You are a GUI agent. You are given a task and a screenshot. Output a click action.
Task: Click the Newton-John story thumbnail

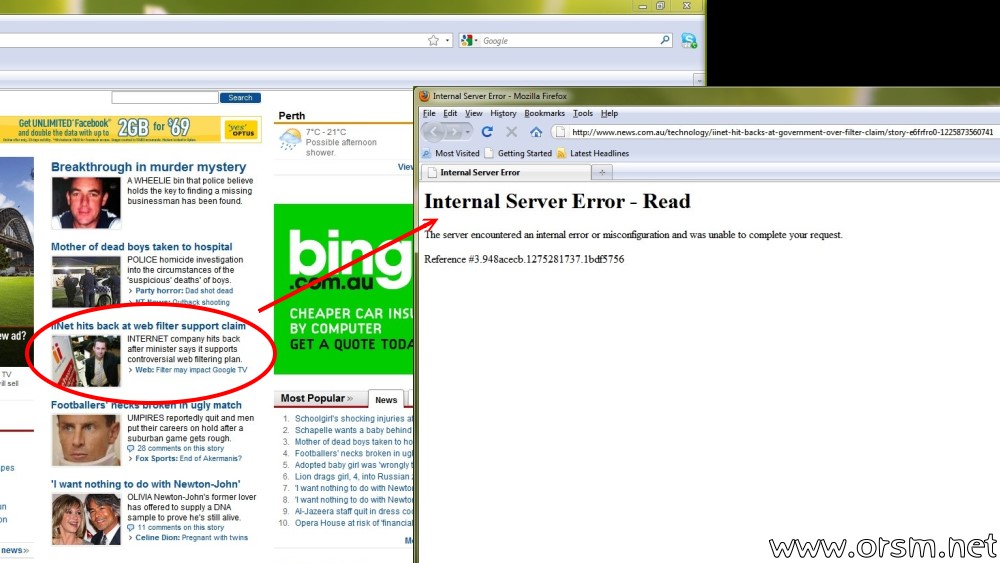(x=86, y=520)
